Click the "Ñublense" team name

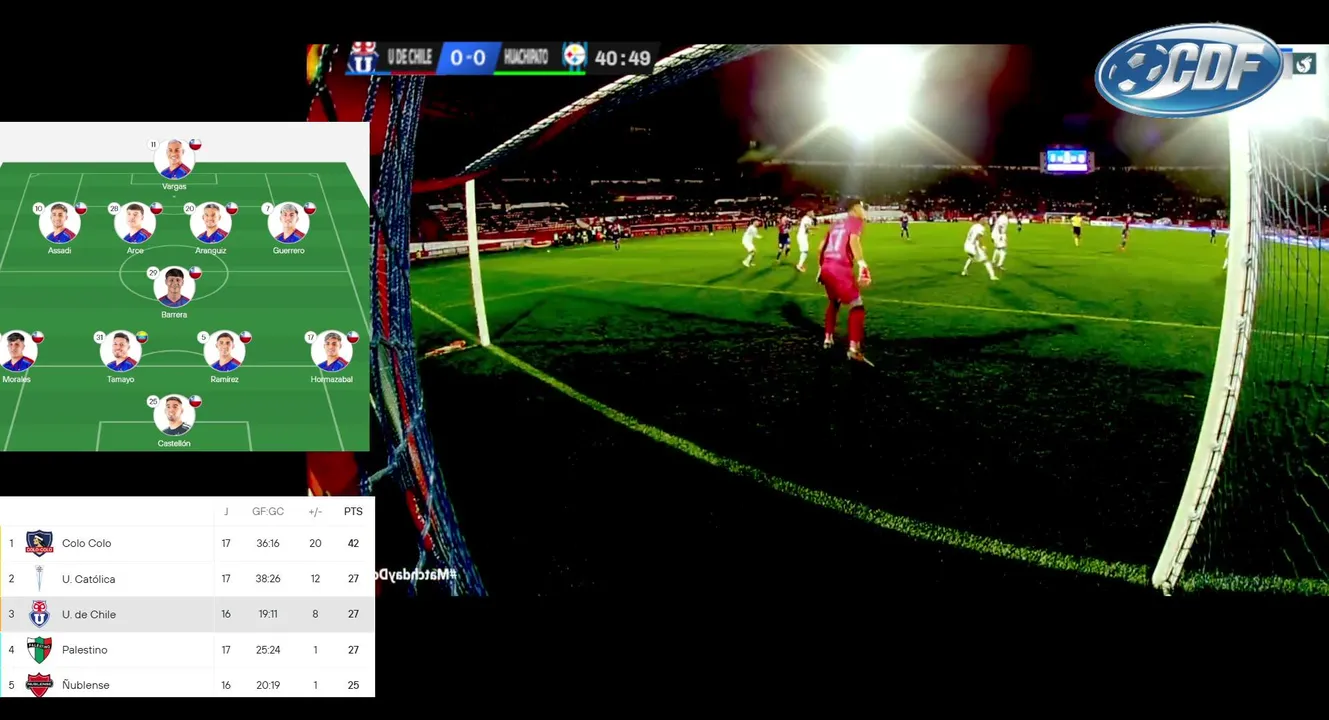point(86,685)
